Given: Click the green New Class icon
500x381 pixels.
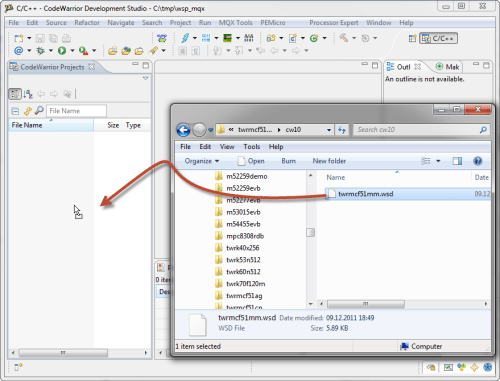Looking at the screenshot, I should point(314,38).
